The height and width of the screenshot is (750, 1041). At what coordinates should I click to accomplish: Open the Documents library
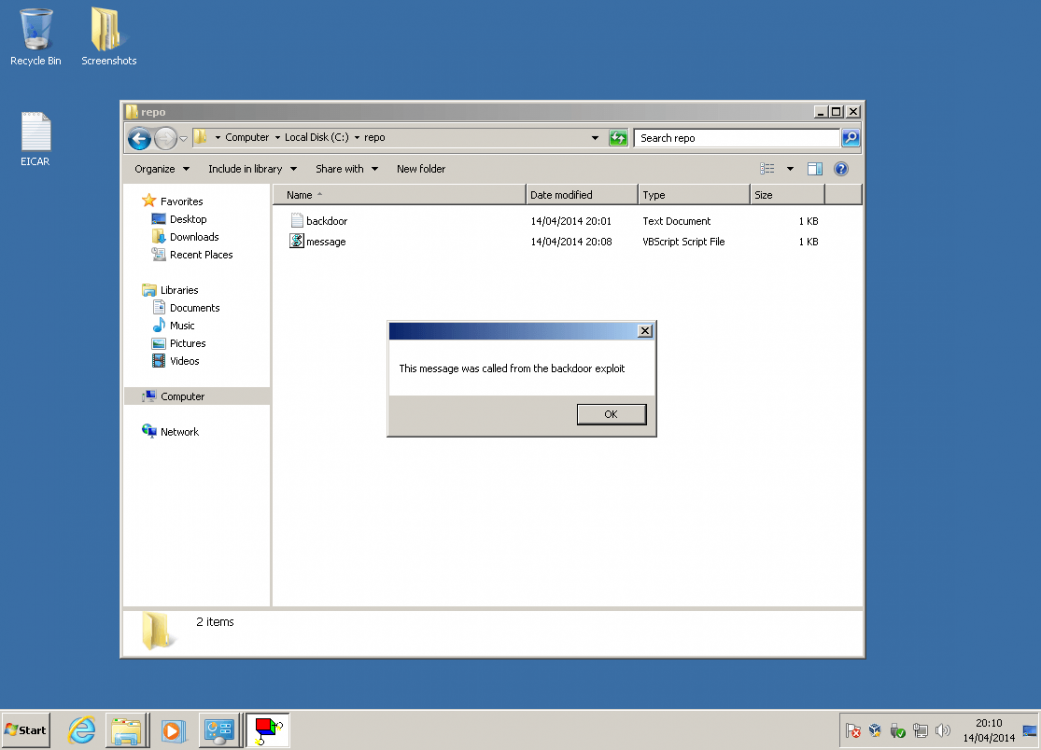pyautogui.click(x=186, y=308)
